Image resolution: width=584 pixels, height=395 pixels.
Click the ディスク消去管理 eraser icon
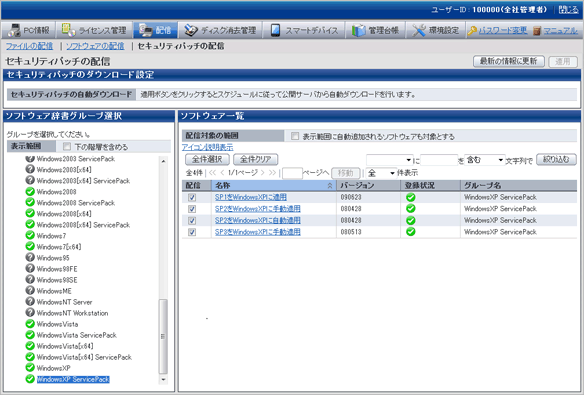pos(191,30)
